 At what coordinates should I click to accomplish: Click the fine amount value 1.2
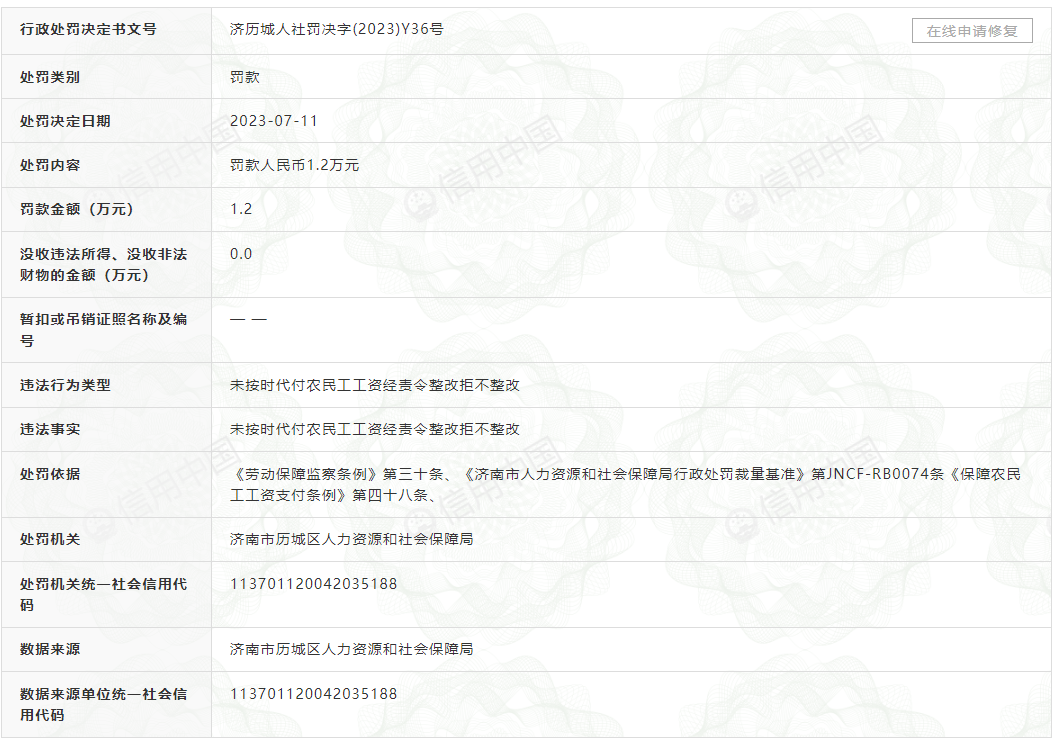241,209
